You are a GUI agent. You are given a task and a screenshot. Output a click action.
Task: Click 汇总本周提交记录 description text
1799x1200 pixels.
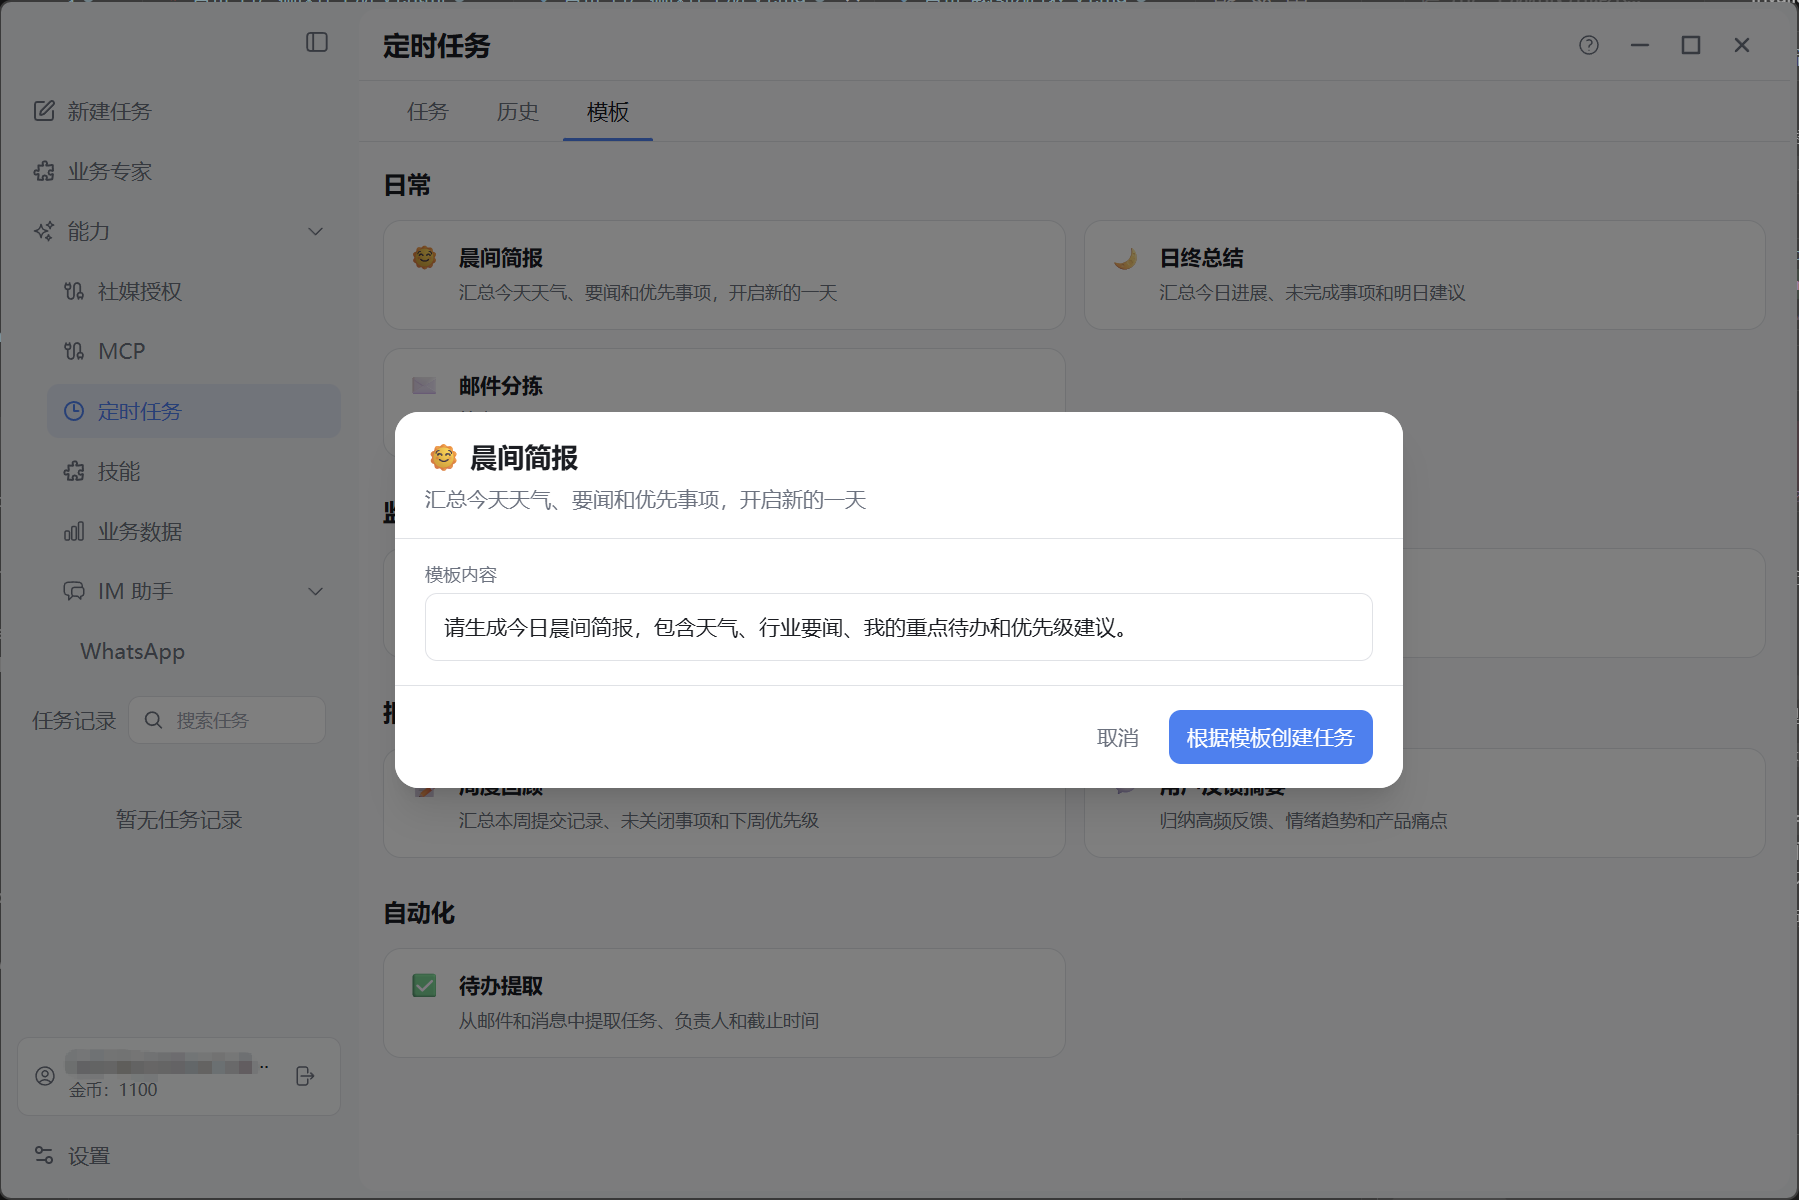point(639,821)
